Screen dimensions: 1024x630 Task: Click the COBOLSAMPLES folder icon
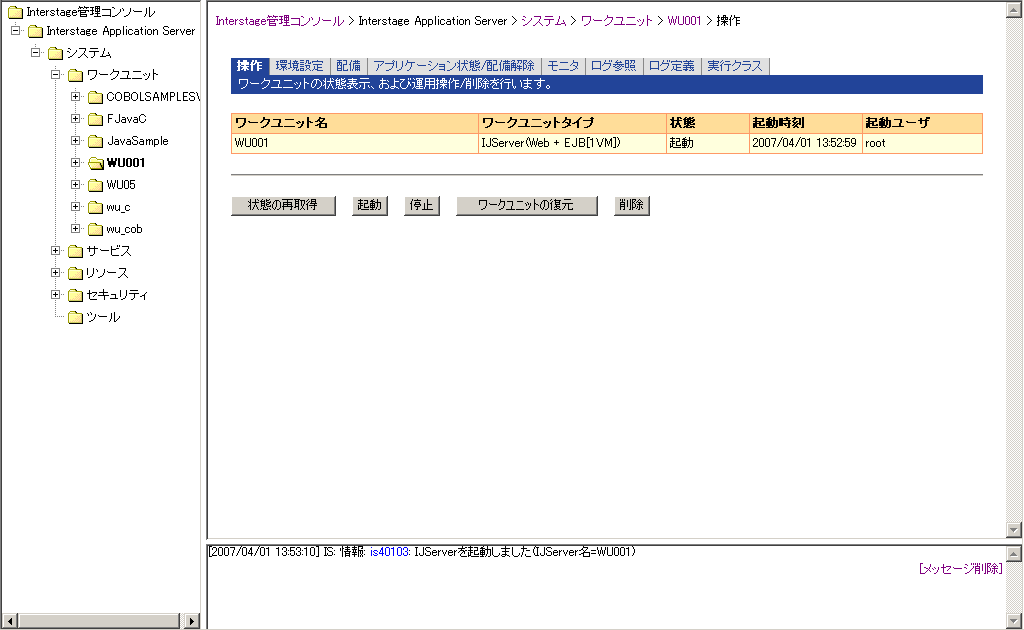[x=96, y=97]
